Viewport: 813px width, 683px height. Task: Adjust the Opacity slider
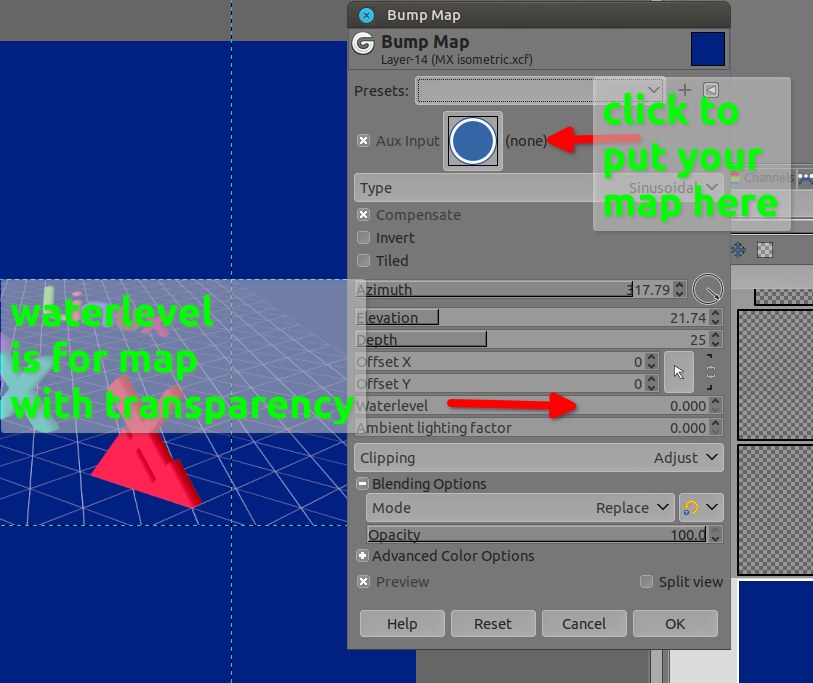538,534
